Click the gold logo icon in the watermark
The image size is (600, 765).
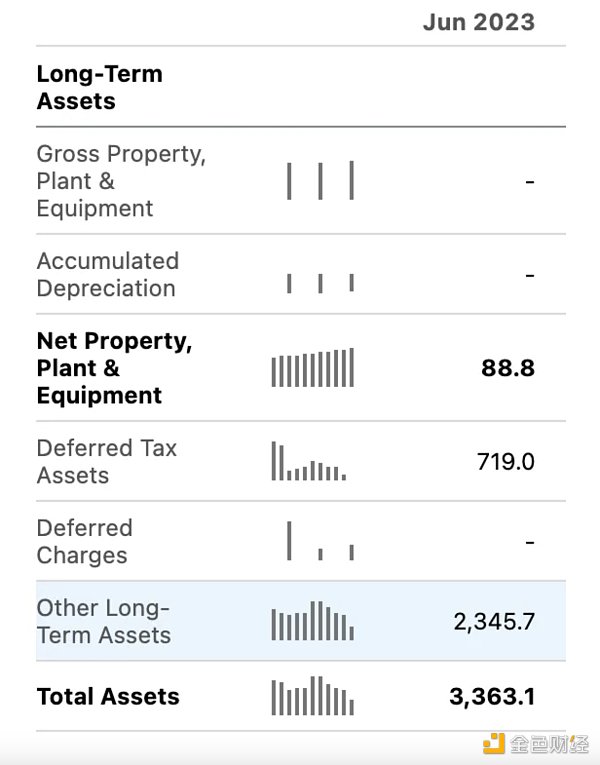click(494, 743)
